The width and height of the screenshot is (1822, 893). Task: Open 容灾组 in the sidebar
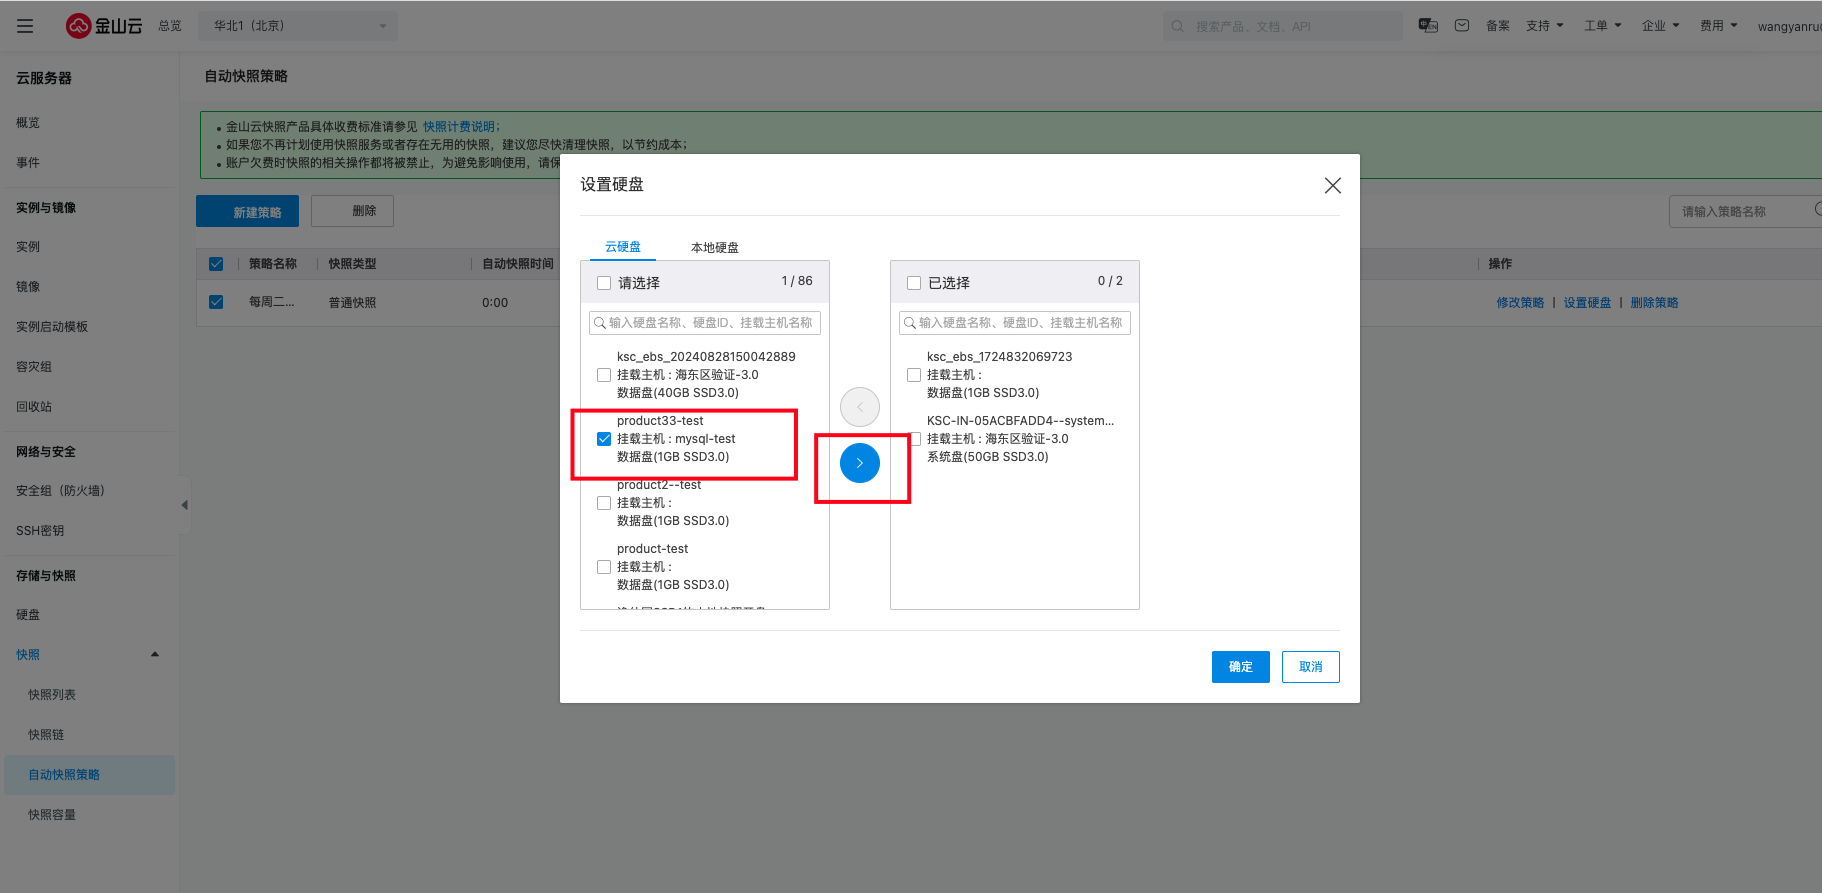point(34,367)
